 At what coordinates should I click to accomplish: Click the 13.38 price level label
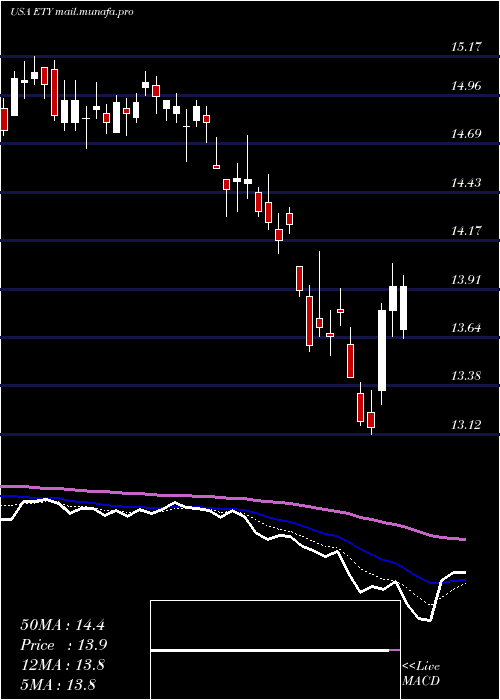(466, 376)
